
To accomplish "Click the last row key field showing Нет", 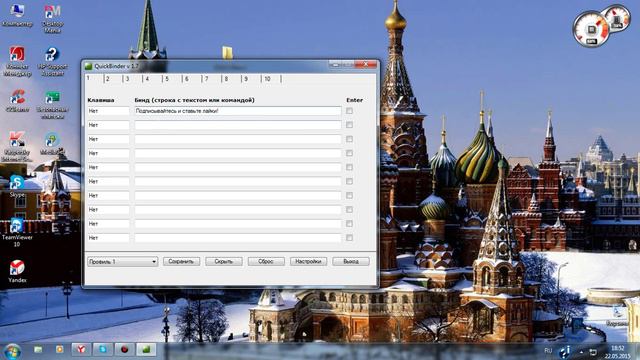I will 108,238.
